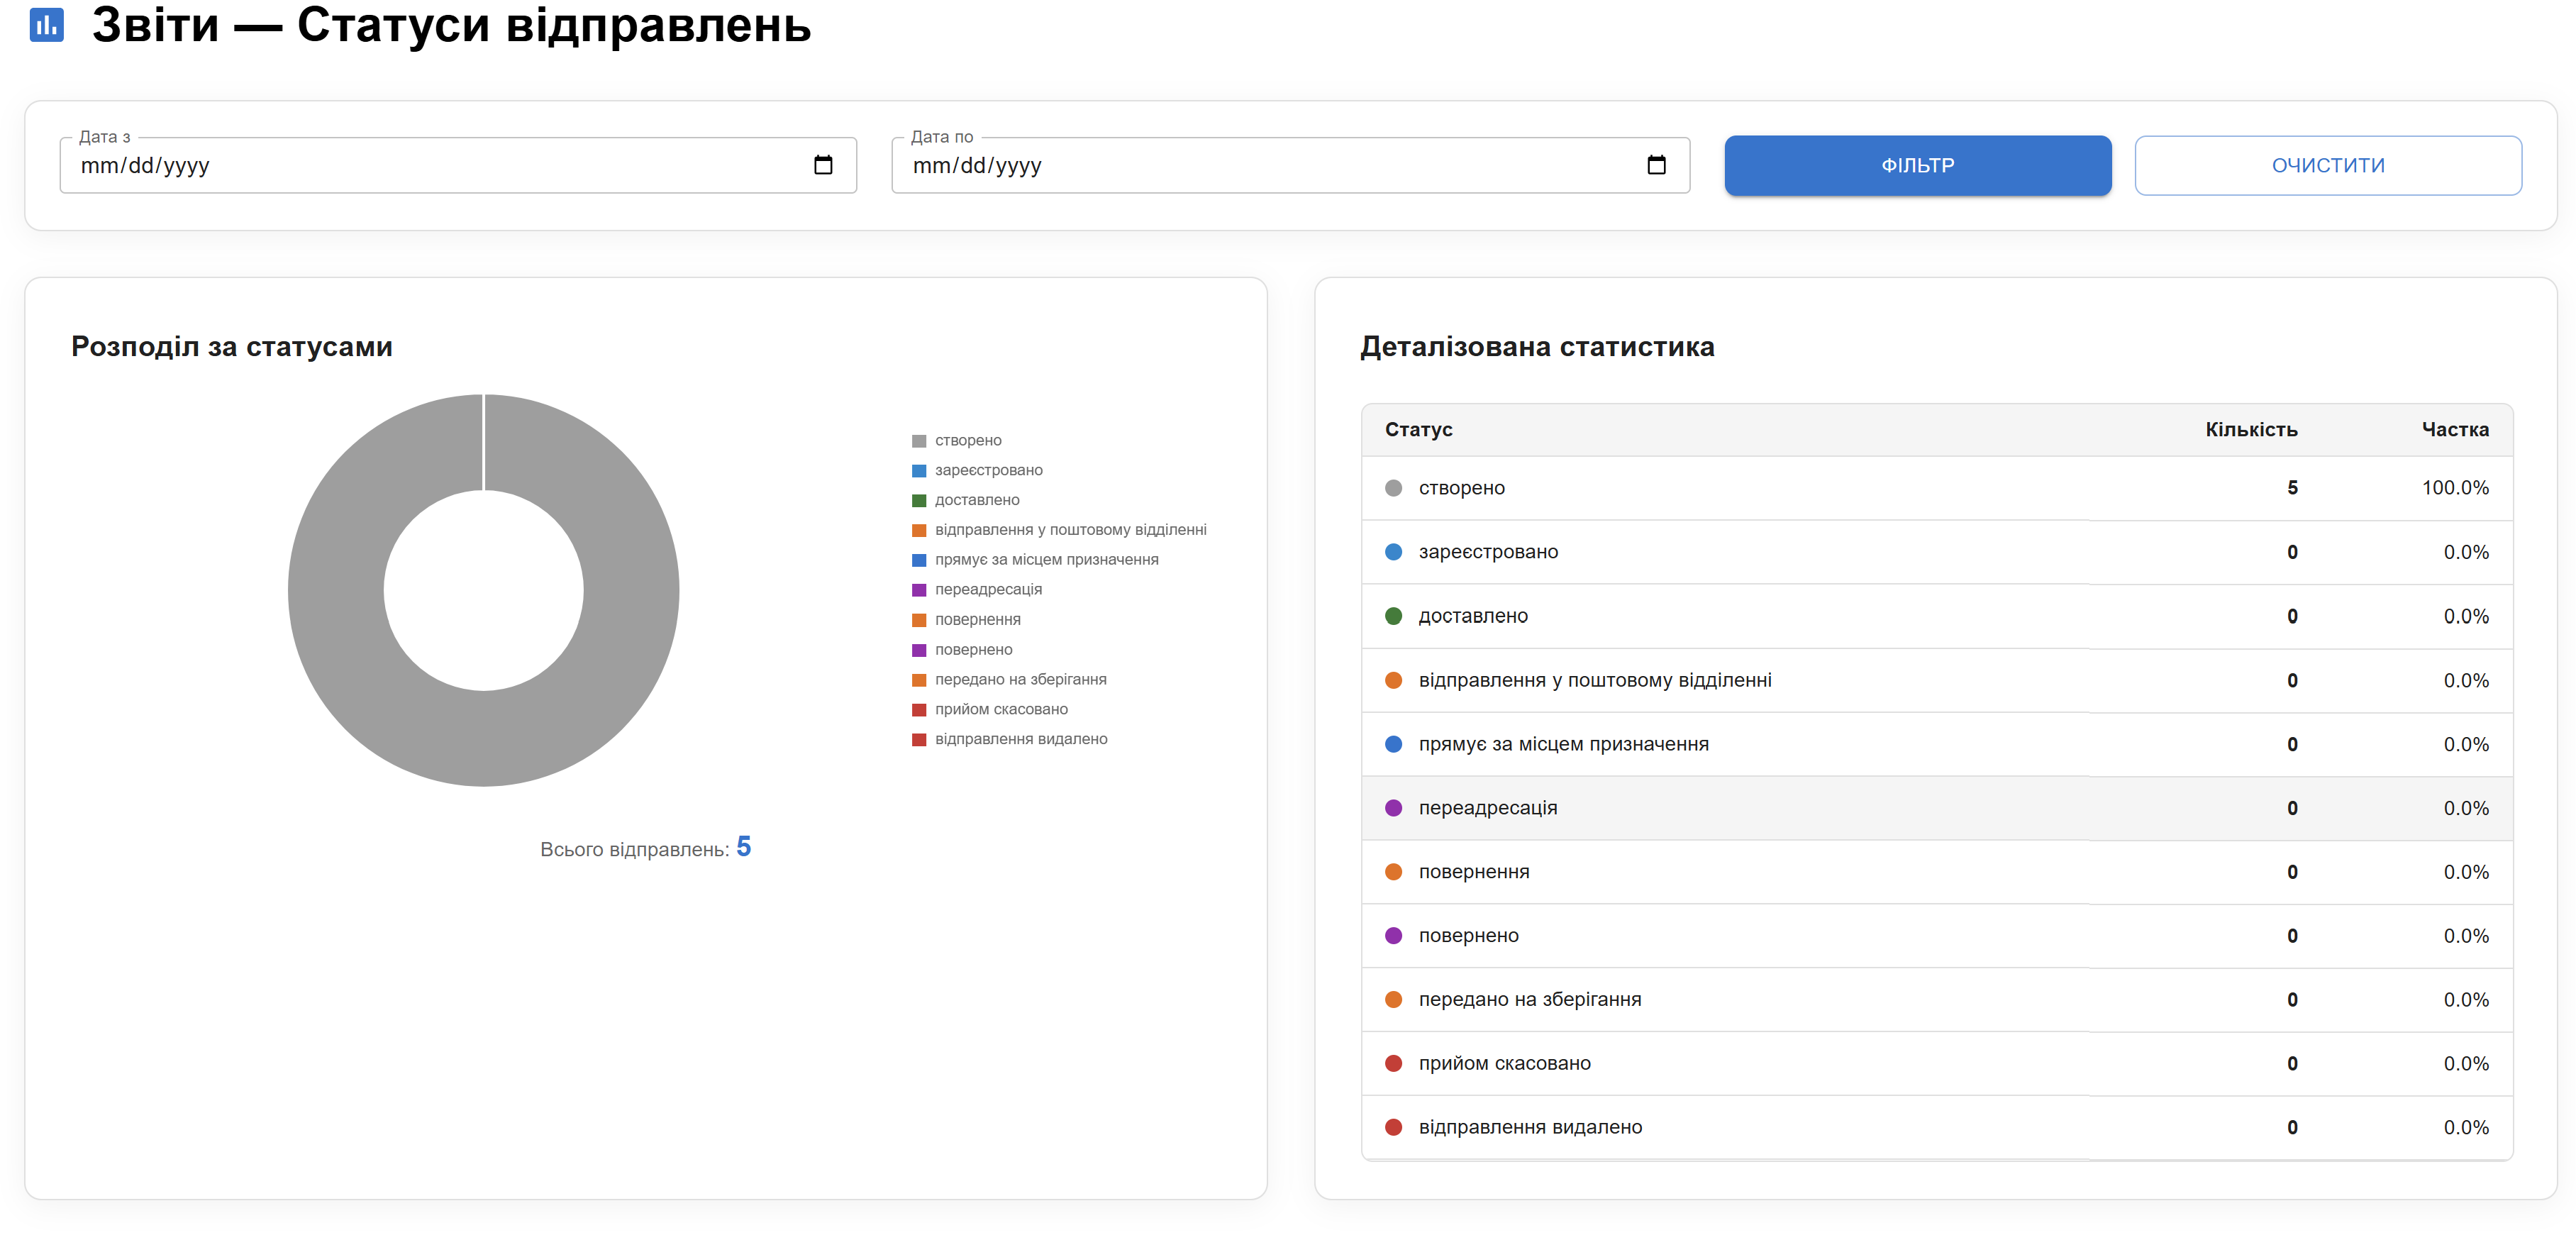
Task: Click the purple dot in the 'повернено' table row
Action: pyautogui.click(x=1393, y=936)
